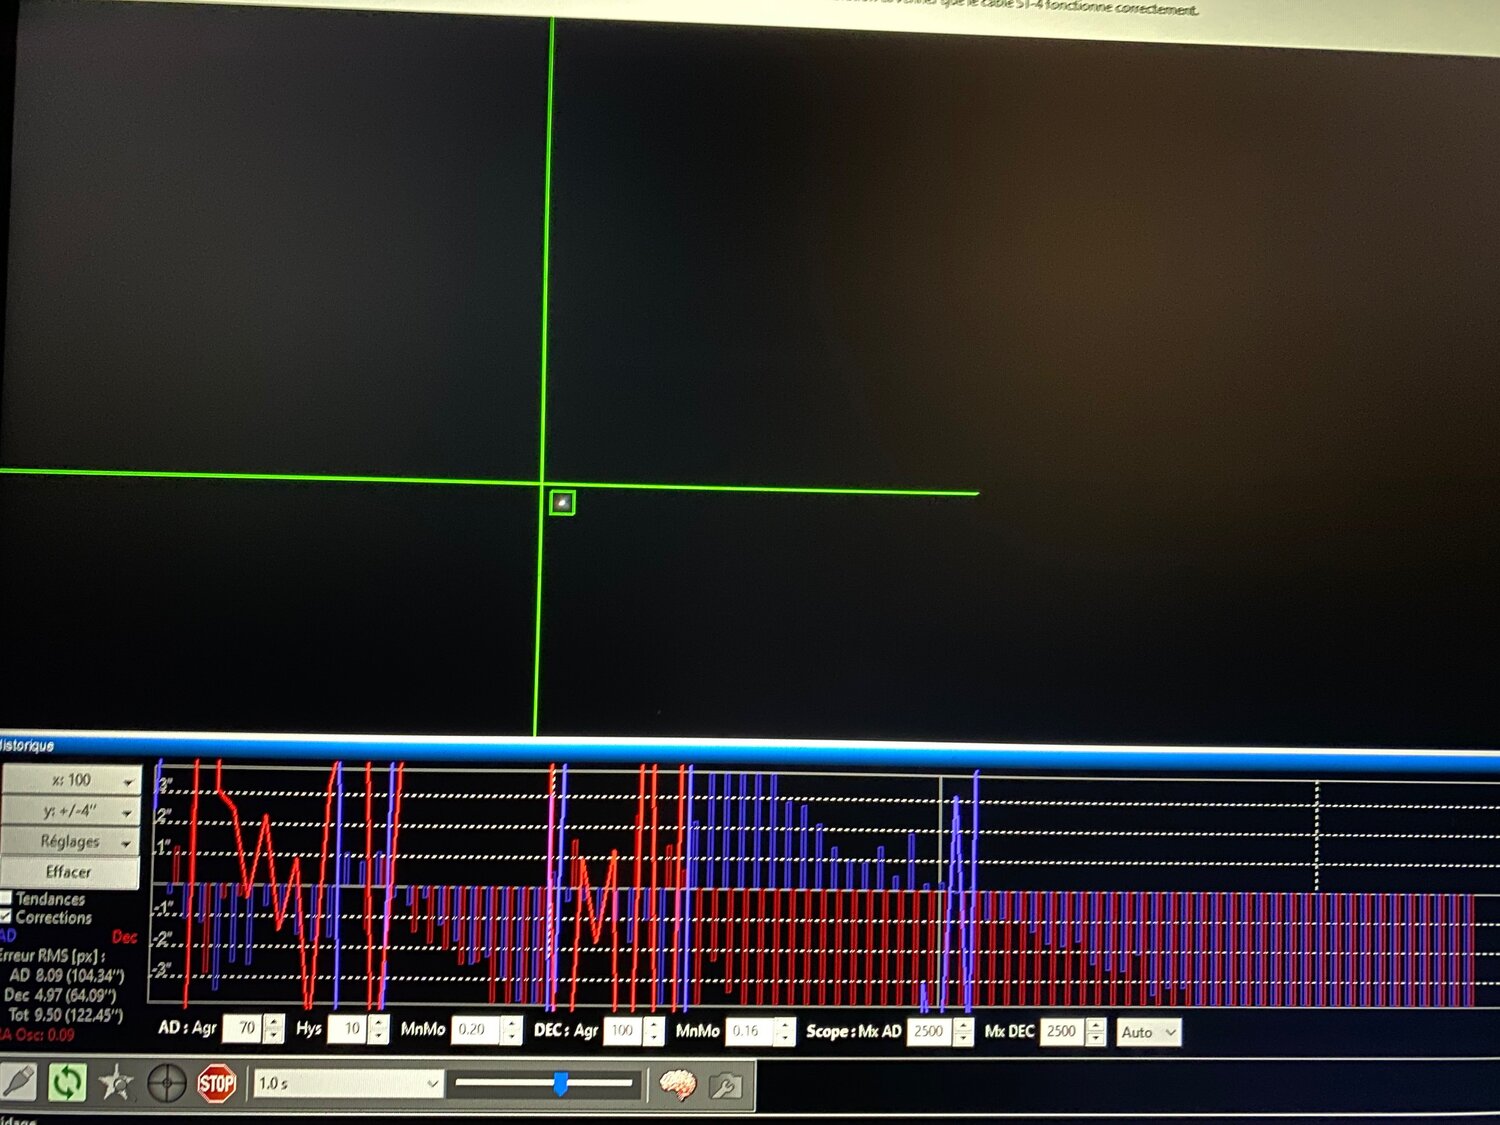Decrease DEC MnMo 0.16 with down arrow

click(x=786, y=1037)
